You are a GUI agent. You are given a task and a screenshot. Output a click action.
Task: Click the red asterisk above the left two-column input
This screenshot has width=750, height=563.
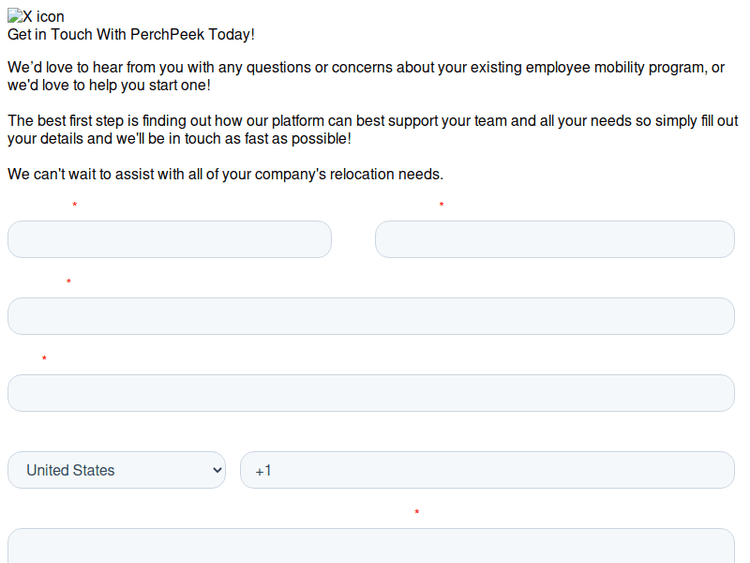(74, 206)
